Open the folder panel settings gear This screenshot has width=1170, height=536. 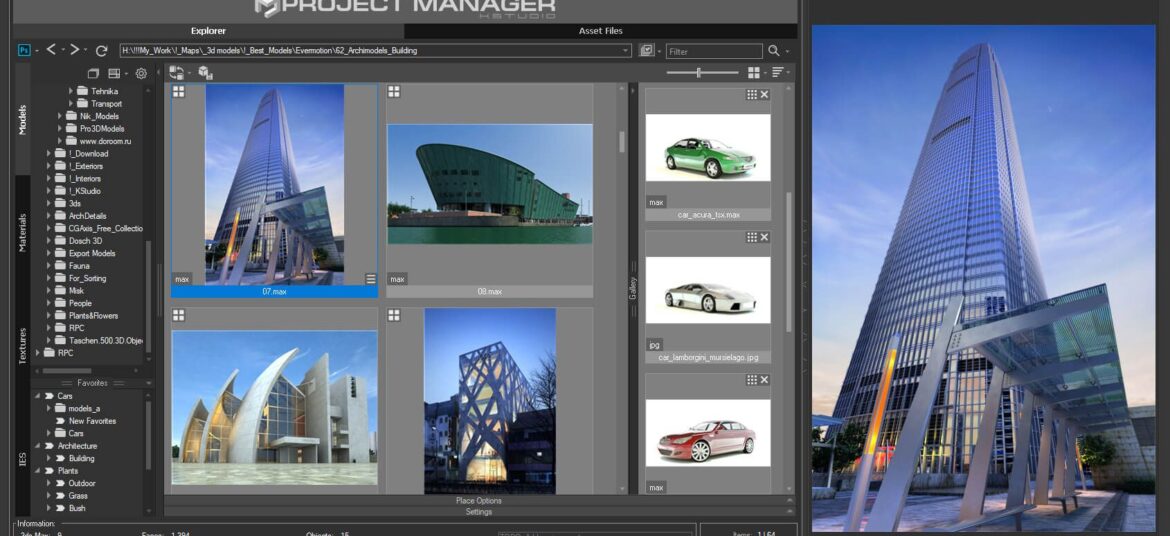point(140,73)
